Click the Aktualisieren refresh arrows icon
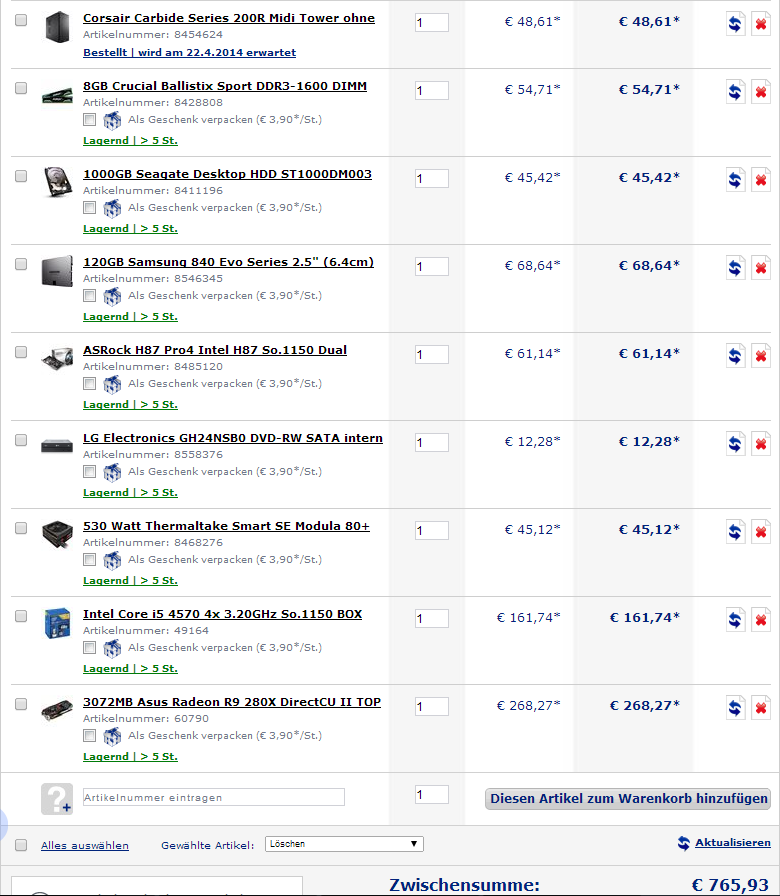 tap(683, 843)
